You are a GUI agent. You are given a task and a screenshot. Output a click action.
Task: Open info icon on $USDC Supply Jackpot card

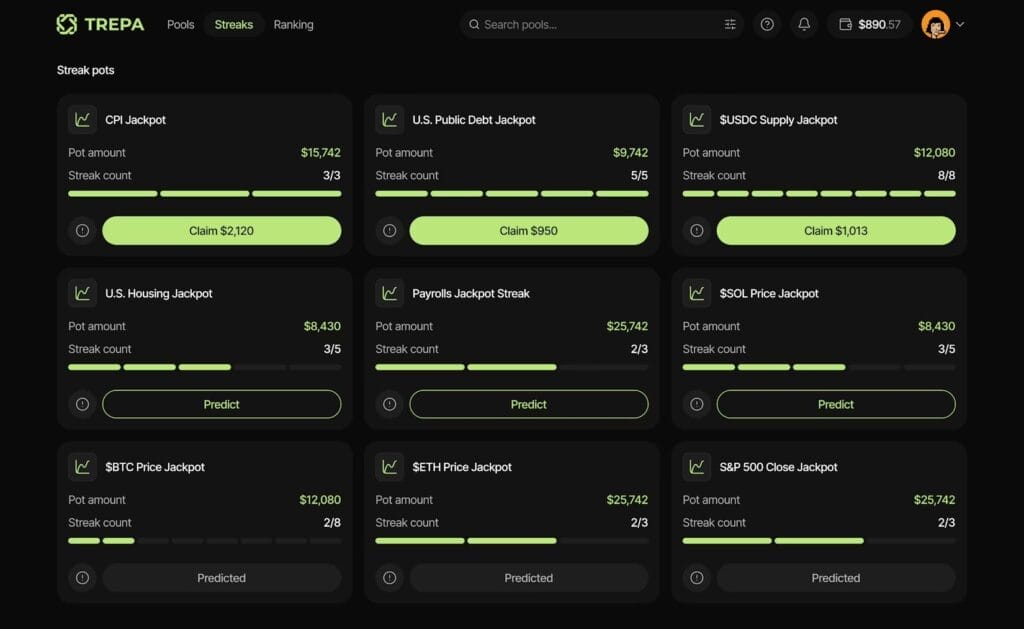click(697, 231)
